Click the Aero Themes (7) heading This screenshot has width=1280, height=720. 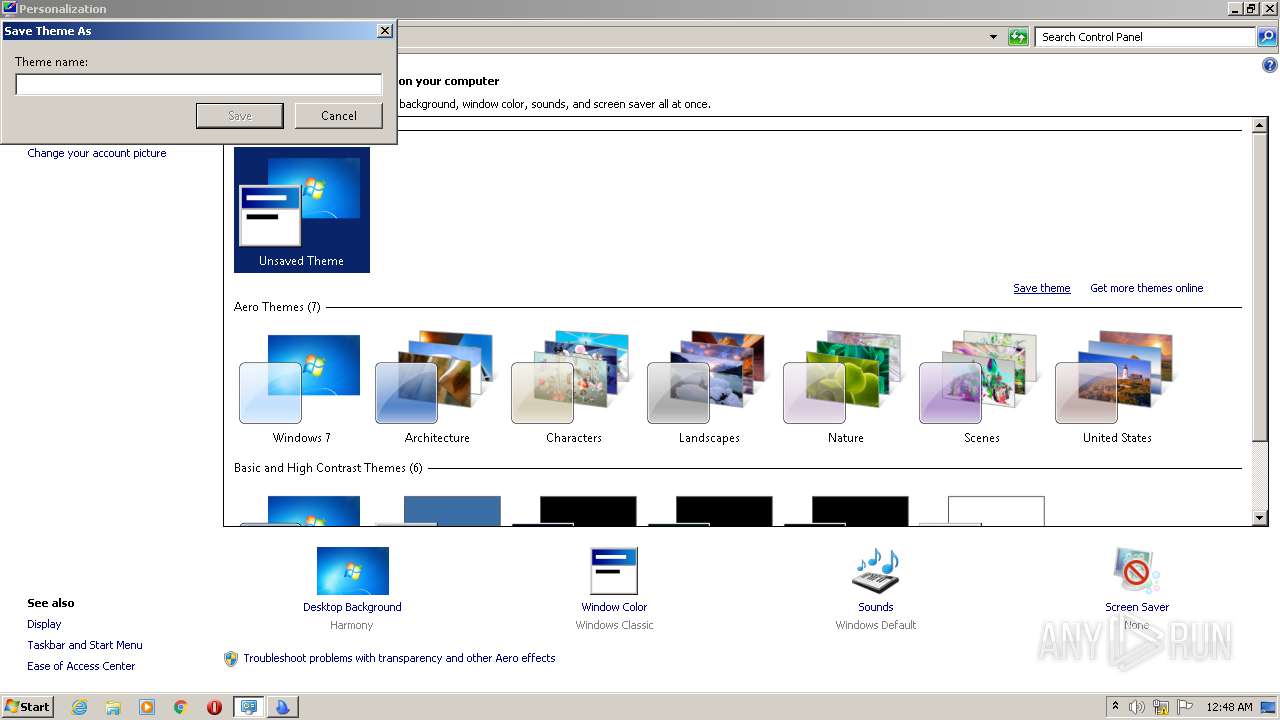pos(277,307)
